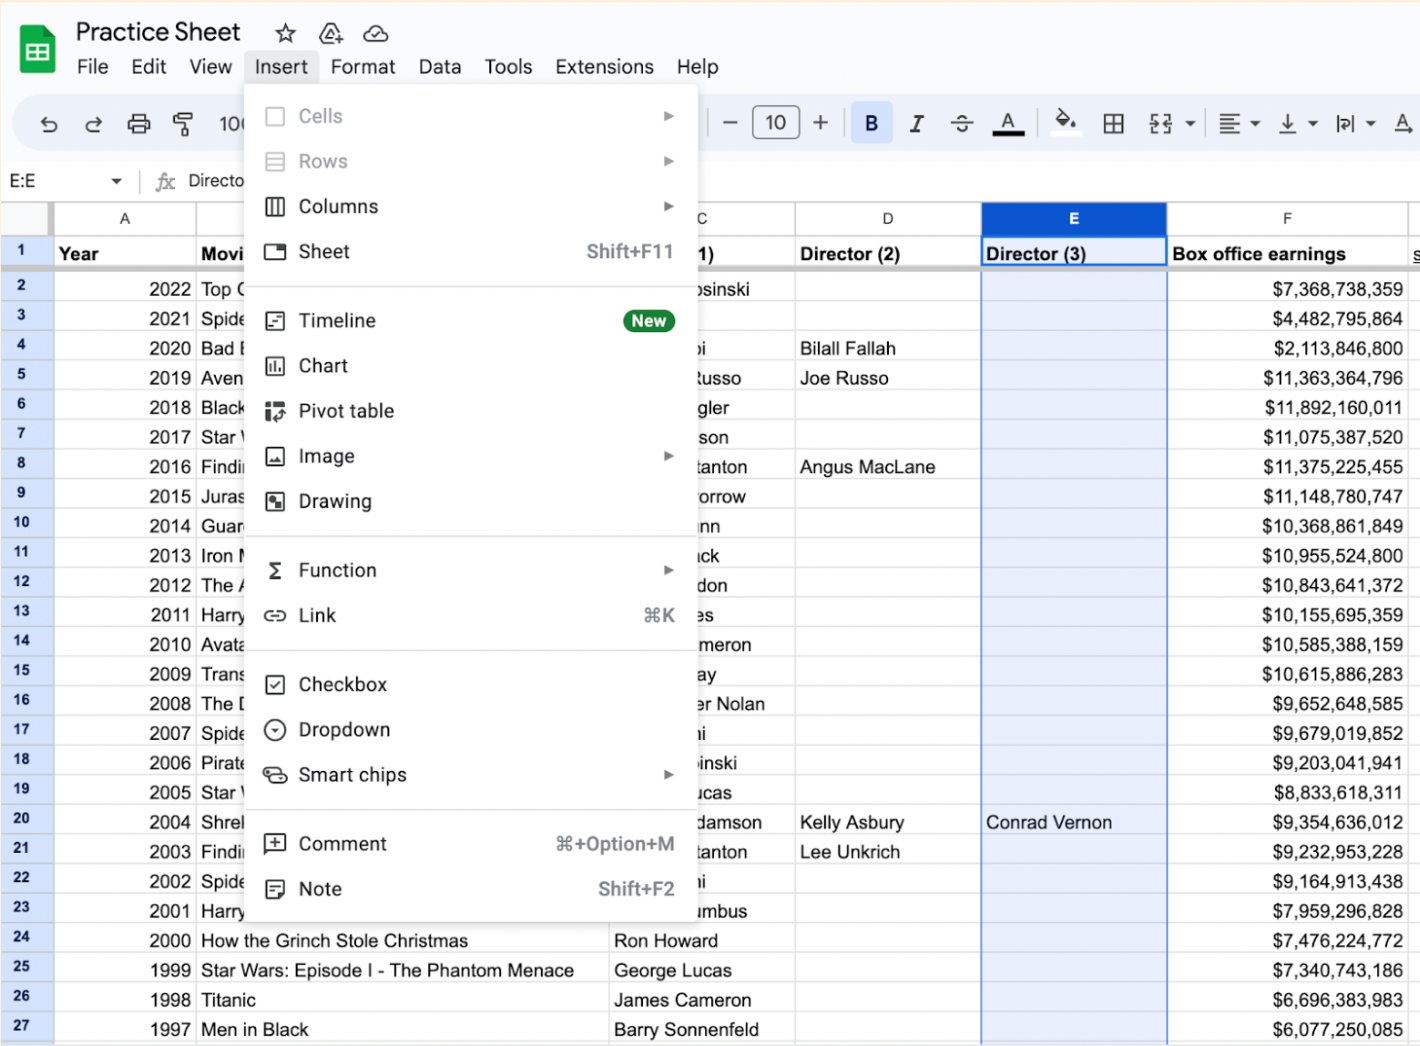Decrease font size with minus button
The width and height of the screenshot is (1420, 1046).
(x=730, y=122)
